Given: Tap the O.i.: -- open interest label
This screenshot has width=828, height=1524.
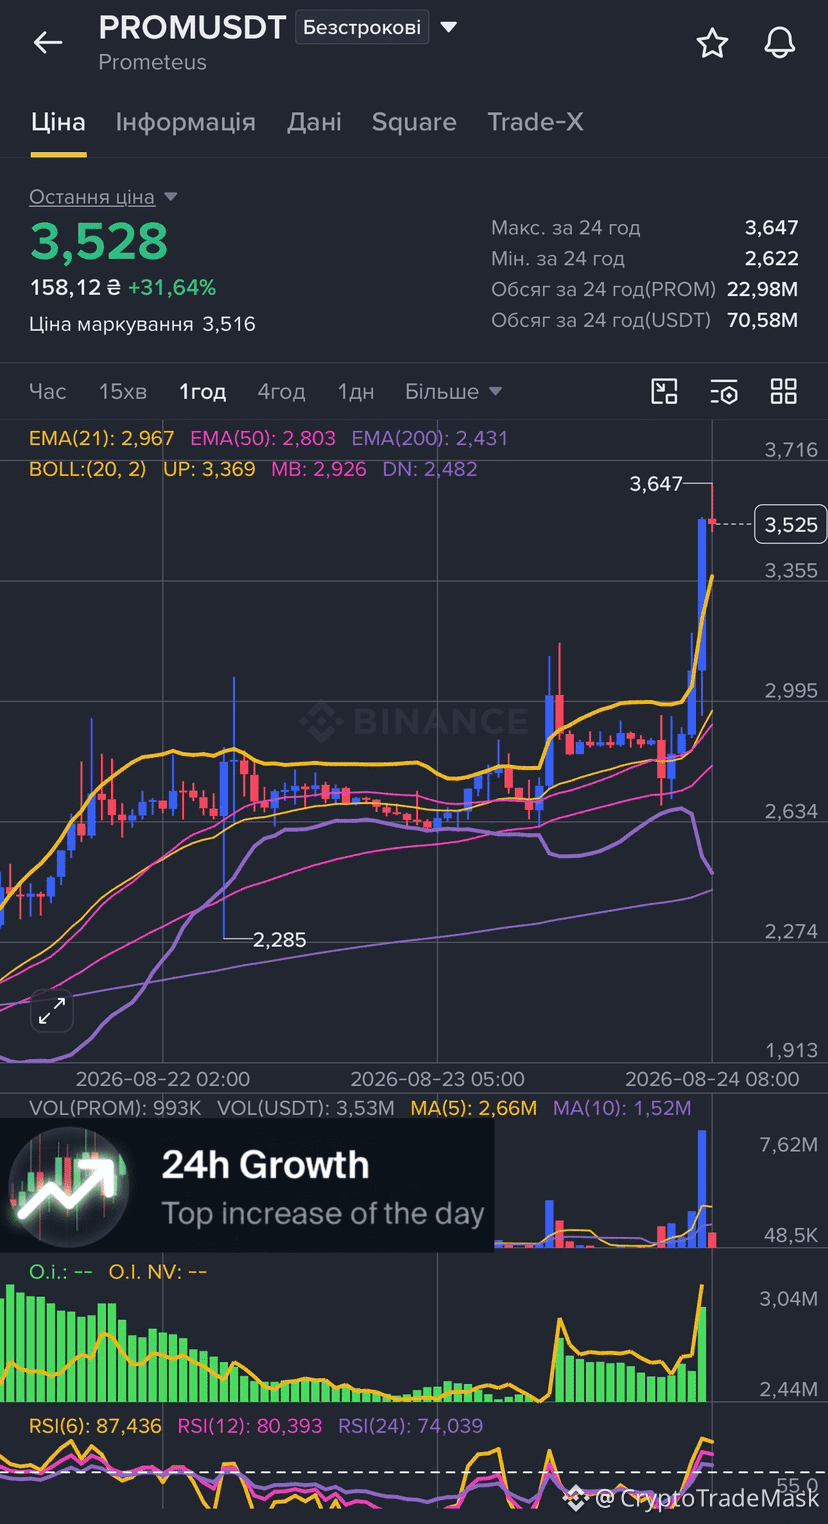Looking at the screenshot, I should click(61, 1272).
